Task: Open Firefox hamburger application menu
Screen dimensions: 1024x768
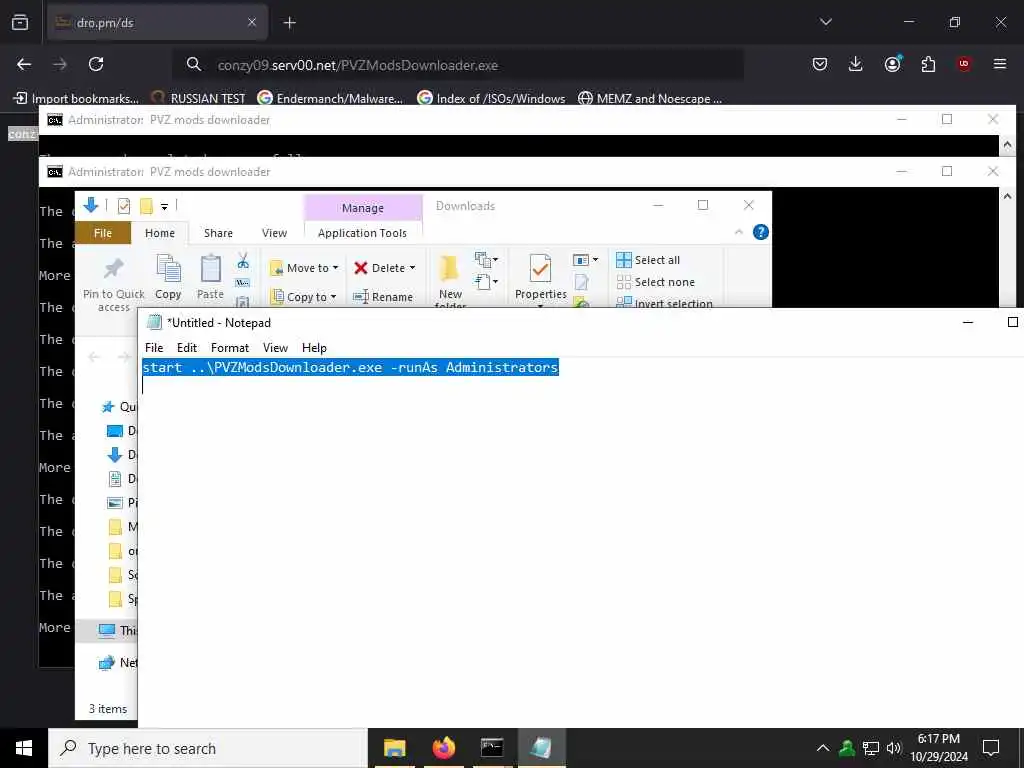Action: pyautogui.click(x=1000, y=64)
